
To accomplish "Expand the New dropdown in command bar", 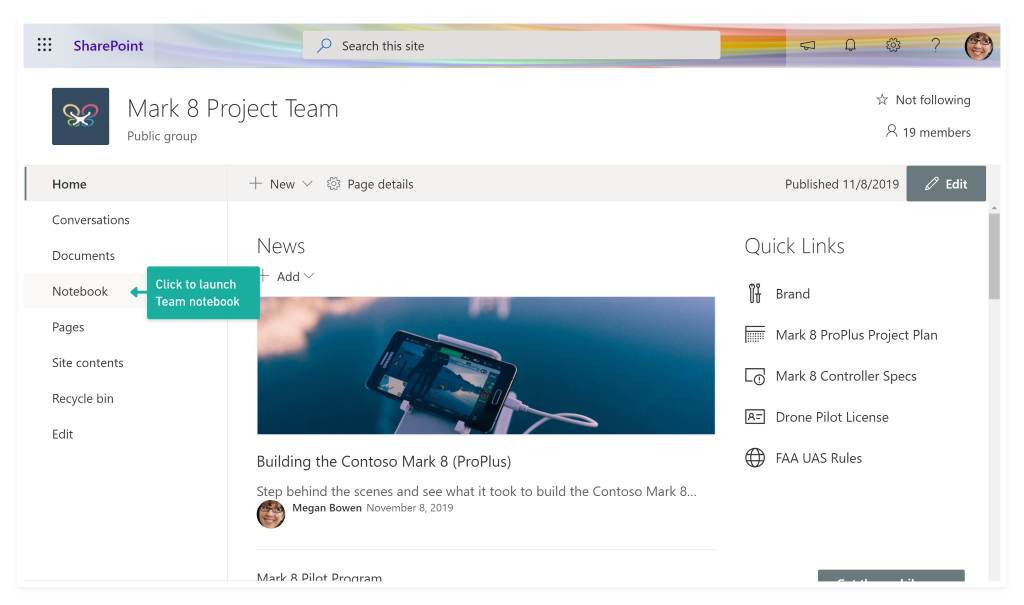I will (281, 184).
